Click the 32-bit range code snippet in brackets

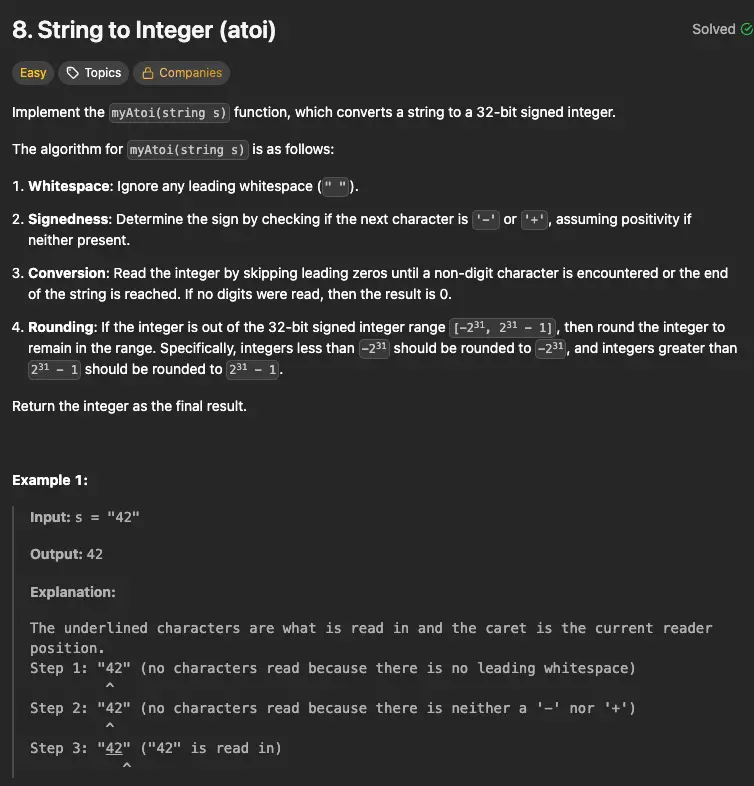click(x=504, y=328)
